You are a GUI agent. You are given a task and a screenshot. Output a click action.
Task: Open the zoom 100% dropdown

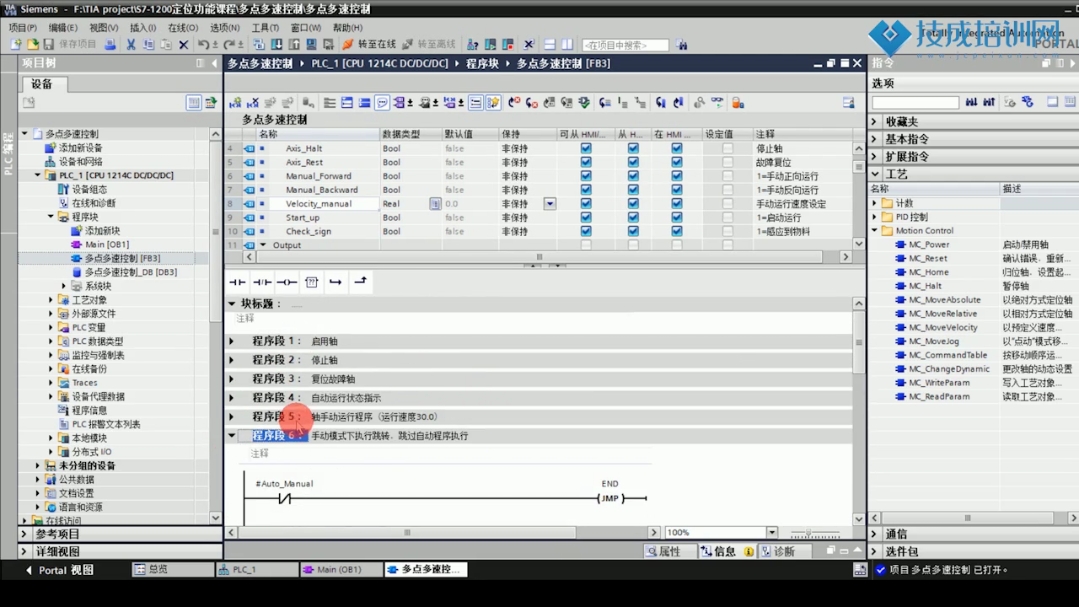772,532
